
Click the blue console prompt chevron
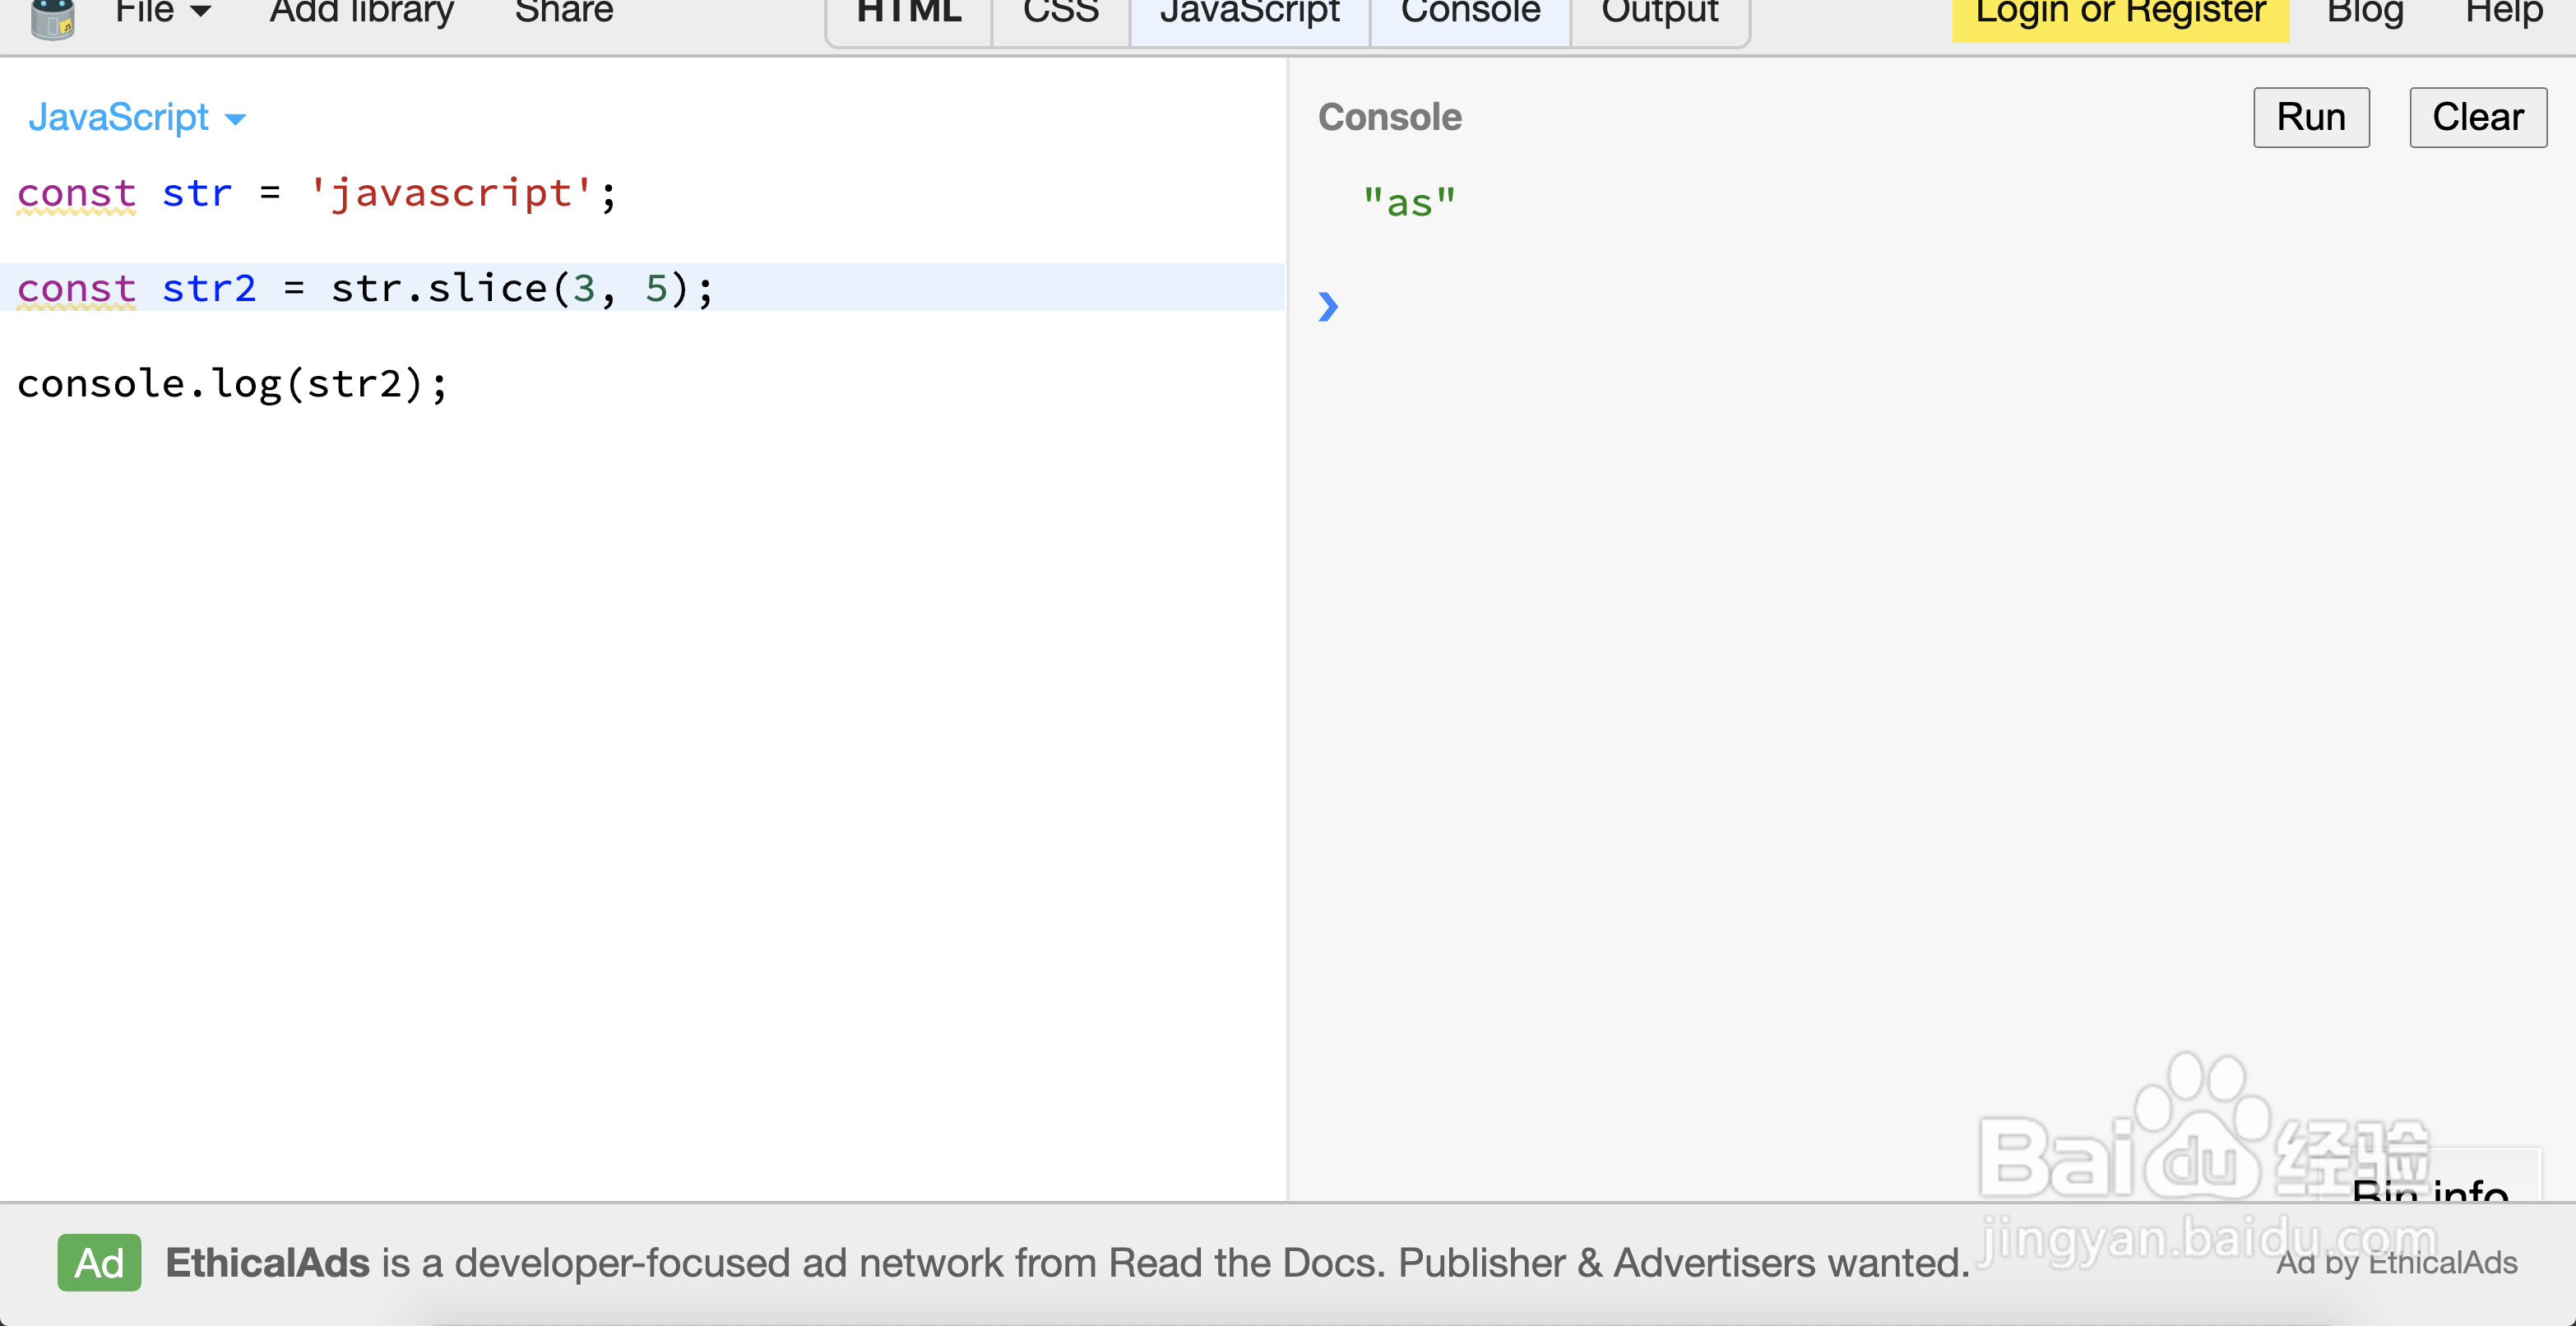(x=1328, y=306)
